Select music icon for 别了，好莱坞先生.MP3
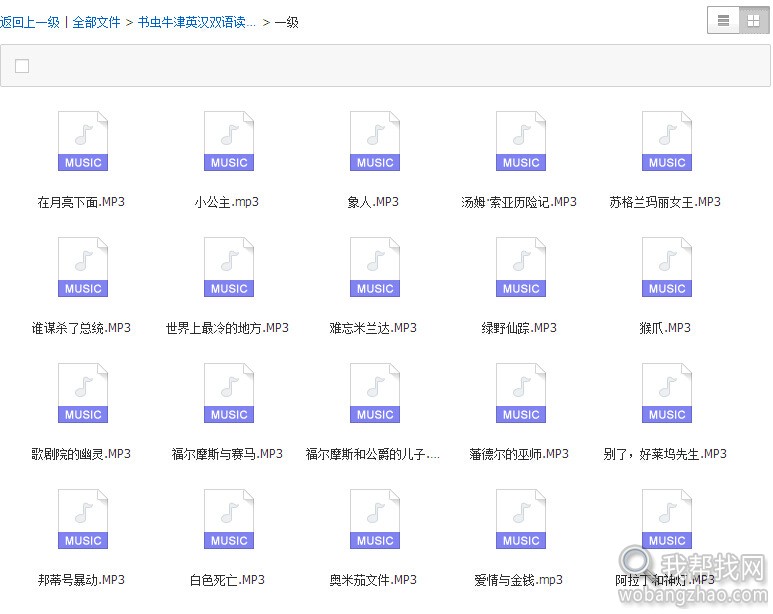Viewport: 773px width, 614px height. pos(667,393)
